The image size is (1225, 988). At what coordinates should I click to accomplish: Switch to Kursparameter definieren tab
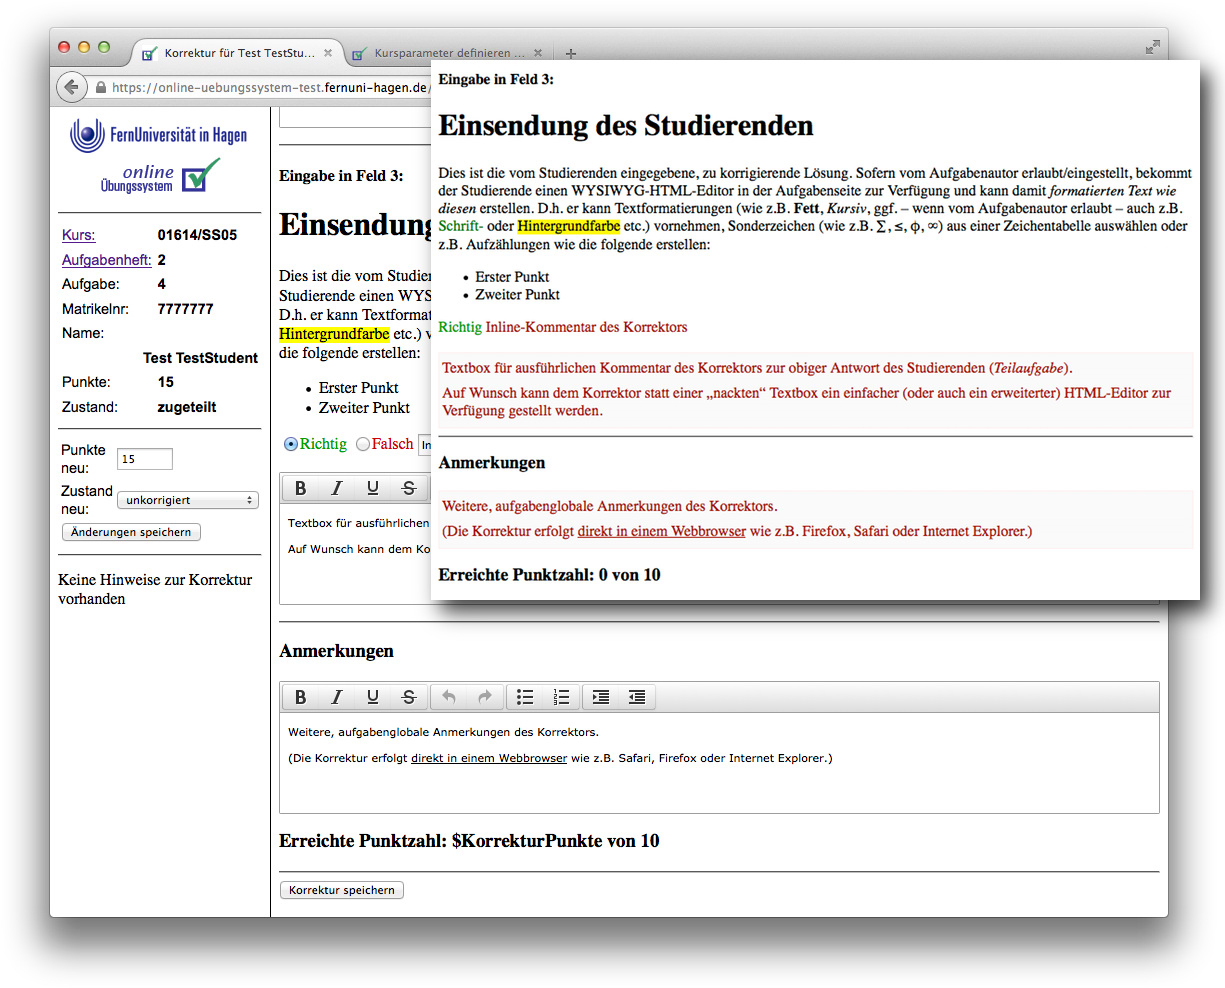point(449,53)
